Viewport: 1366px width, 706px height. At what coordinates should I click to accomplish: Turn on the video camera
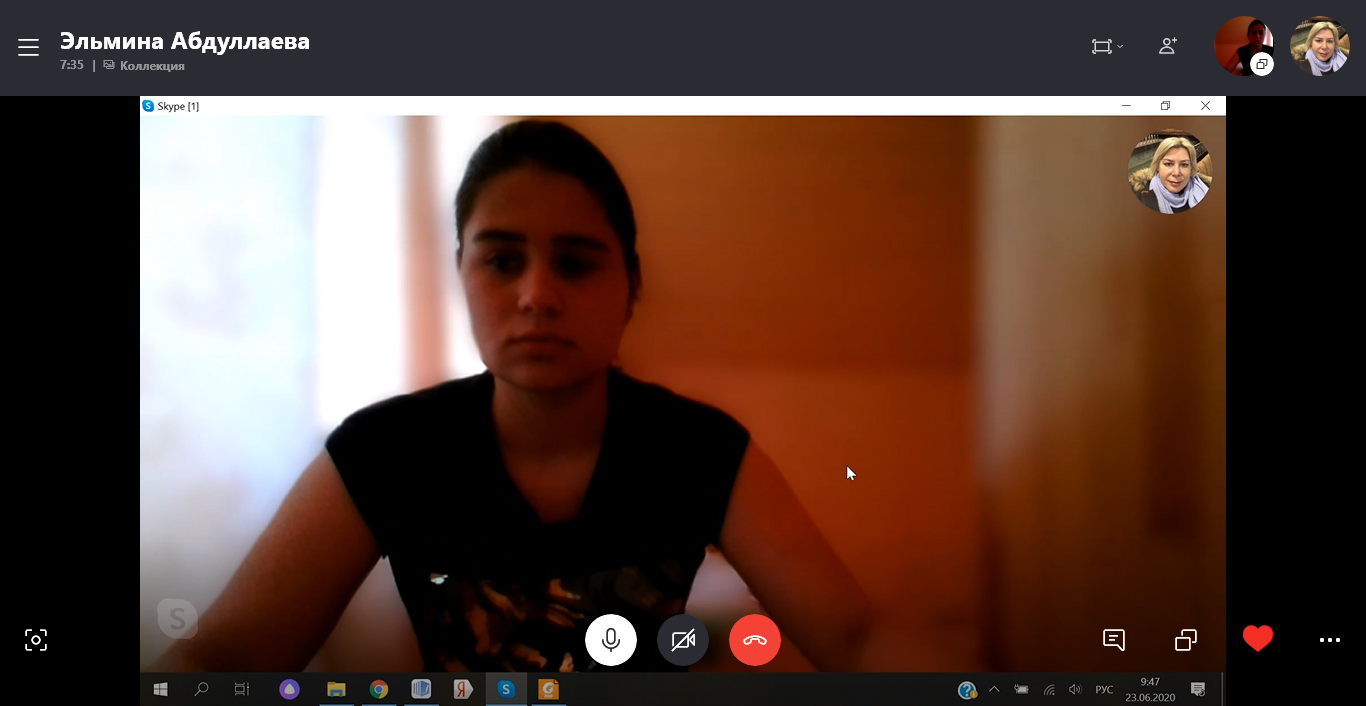point(683,640)
